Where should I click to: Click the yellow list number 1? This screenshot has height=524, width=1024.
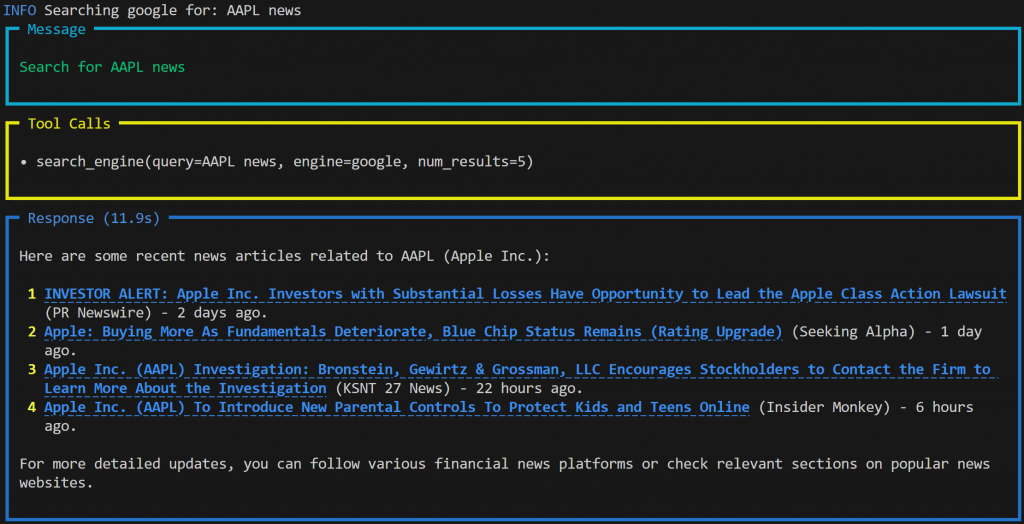click(x=32, y=294)
